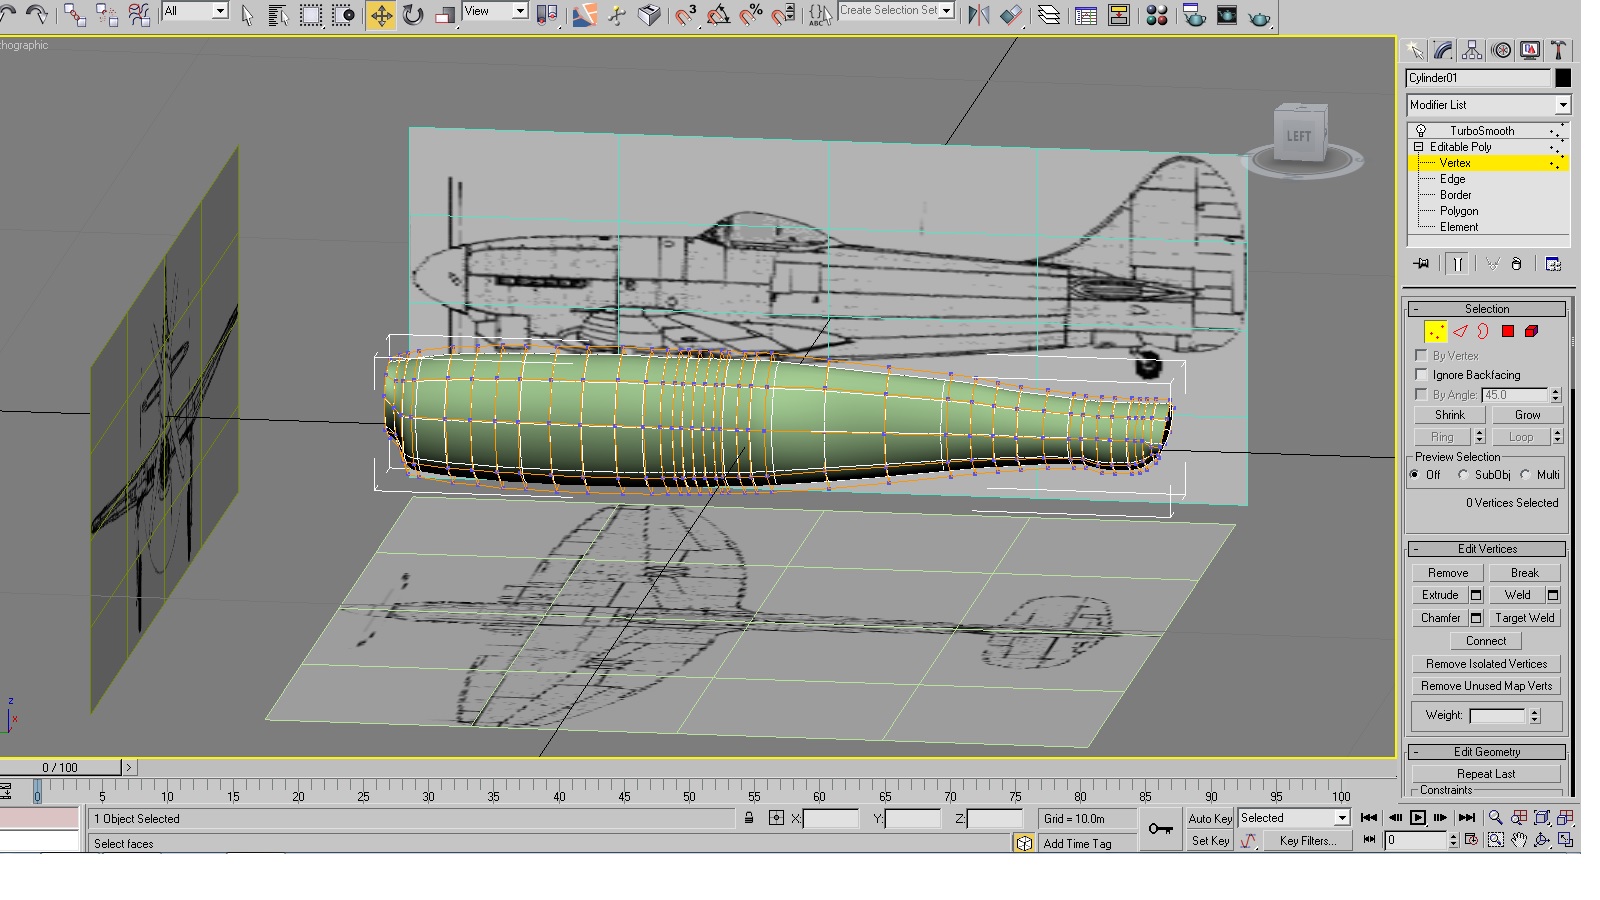Screen dimensions: 1600x900
Task: Open the Material Editor icon
Action: [1156, 15]
